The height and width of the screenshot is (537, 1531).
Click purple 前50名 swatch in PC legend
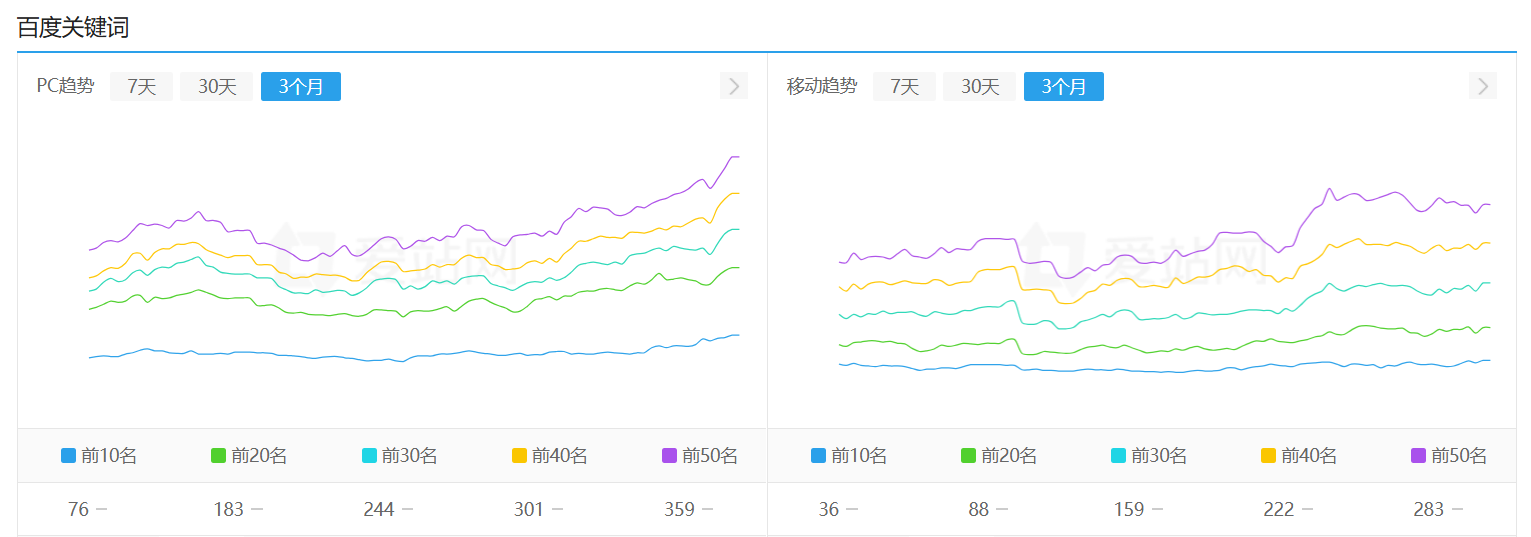click(669, 456)
